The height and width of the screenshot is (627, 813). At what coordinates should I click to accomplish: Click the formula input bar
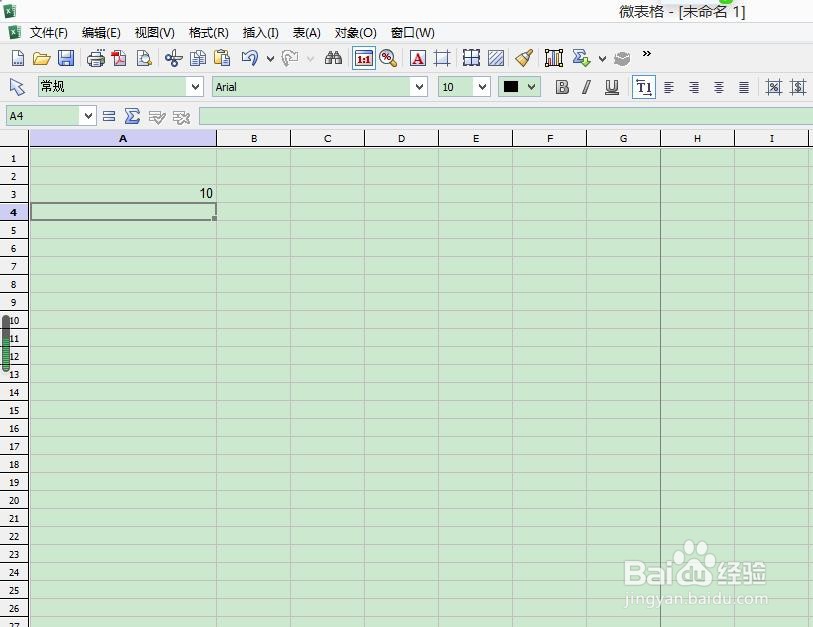click(x=506, y=116)
